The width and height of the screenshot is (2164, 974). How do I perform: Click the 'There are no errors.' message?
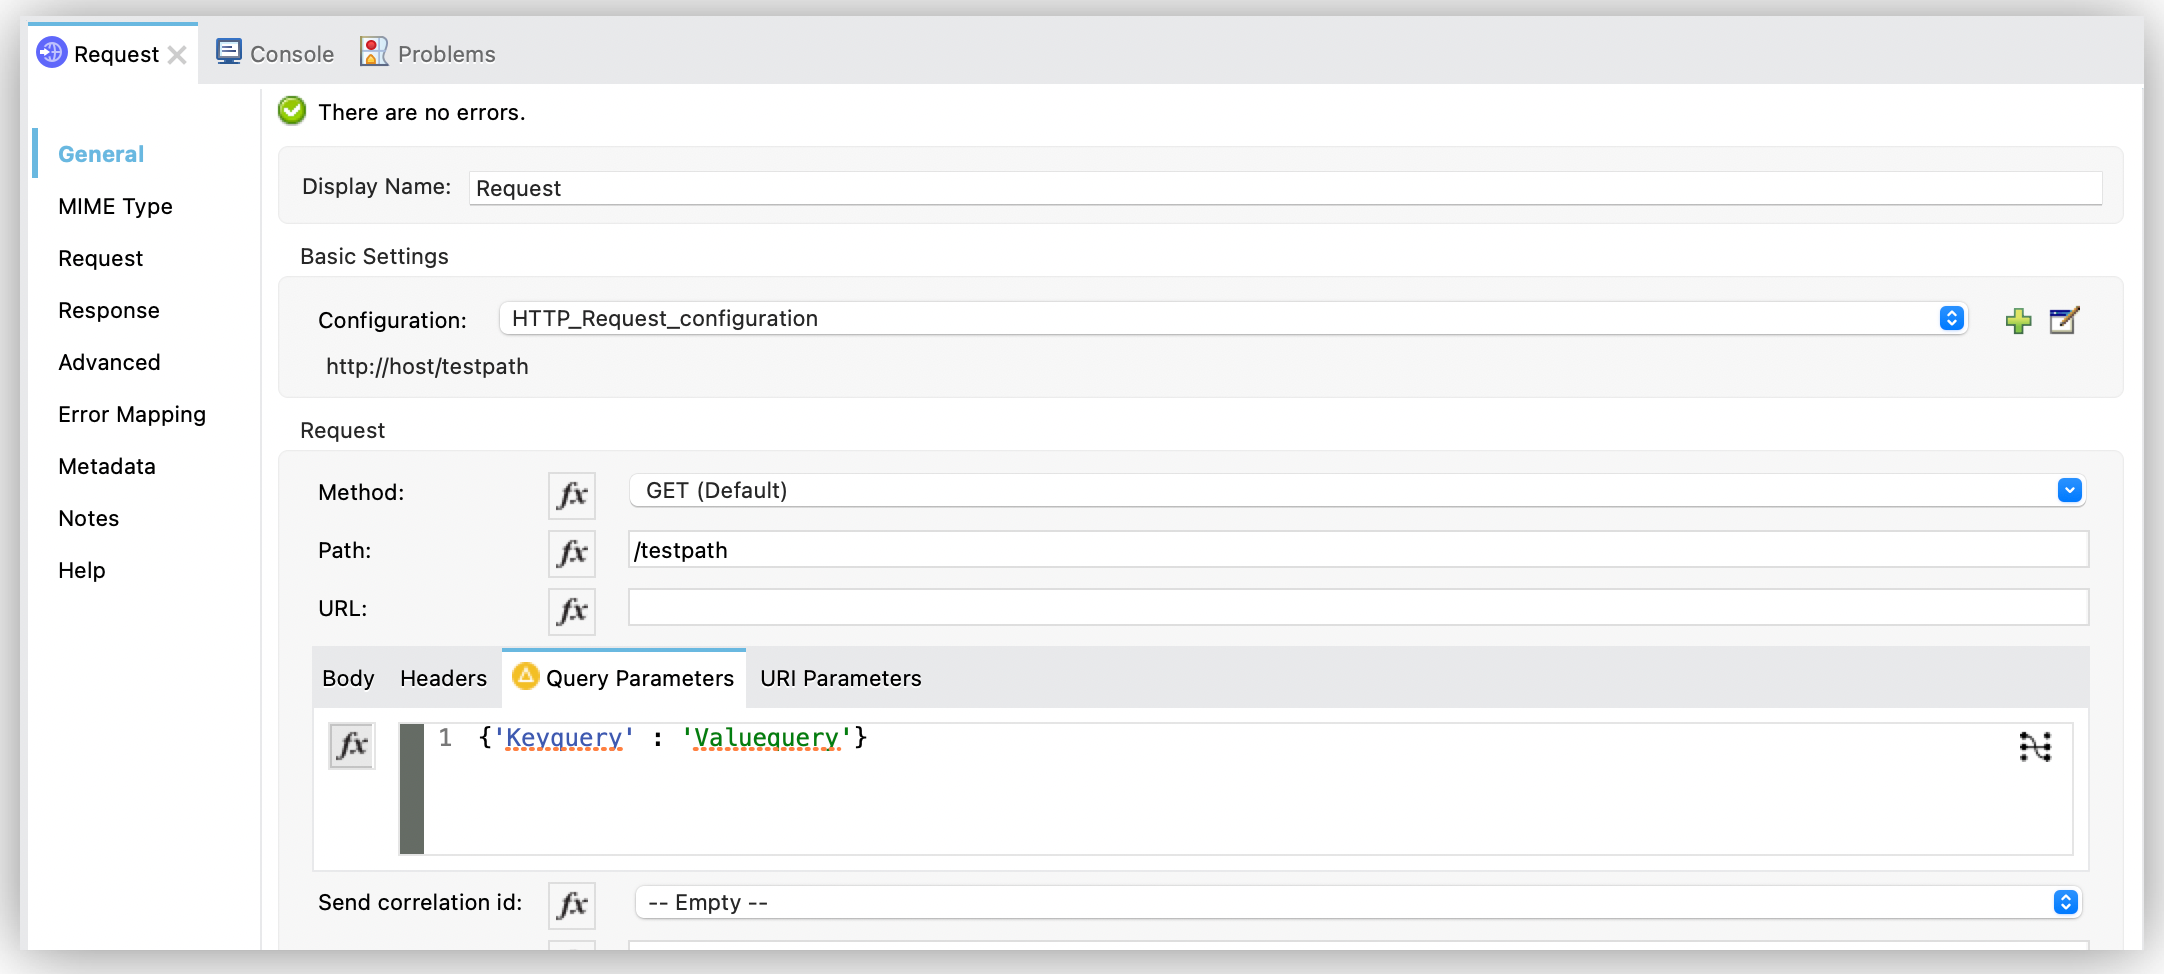tap(421, 112)
